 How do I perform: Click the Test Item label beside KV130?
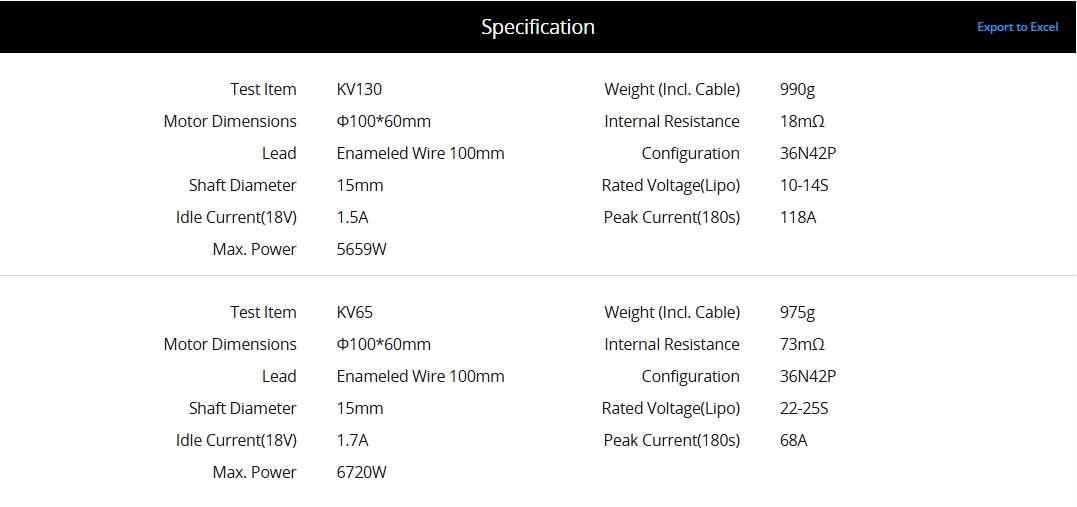263,89
